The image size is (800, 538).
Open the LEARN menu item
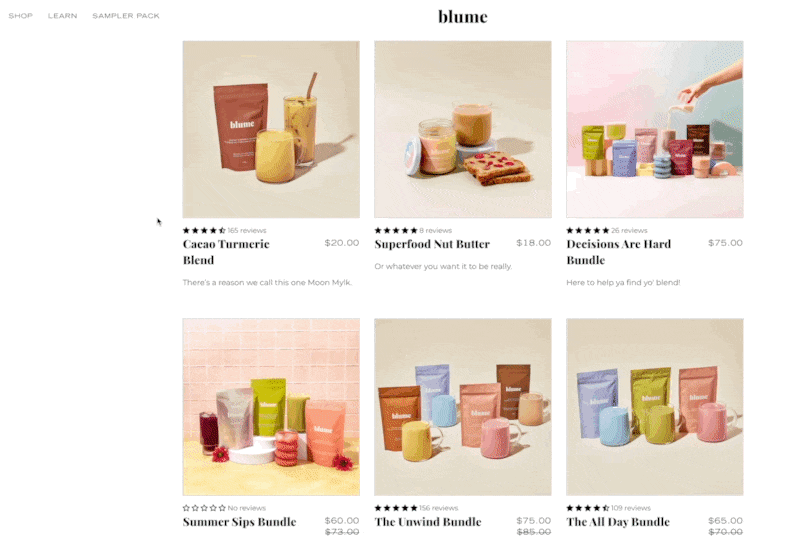tap(63, 16)
